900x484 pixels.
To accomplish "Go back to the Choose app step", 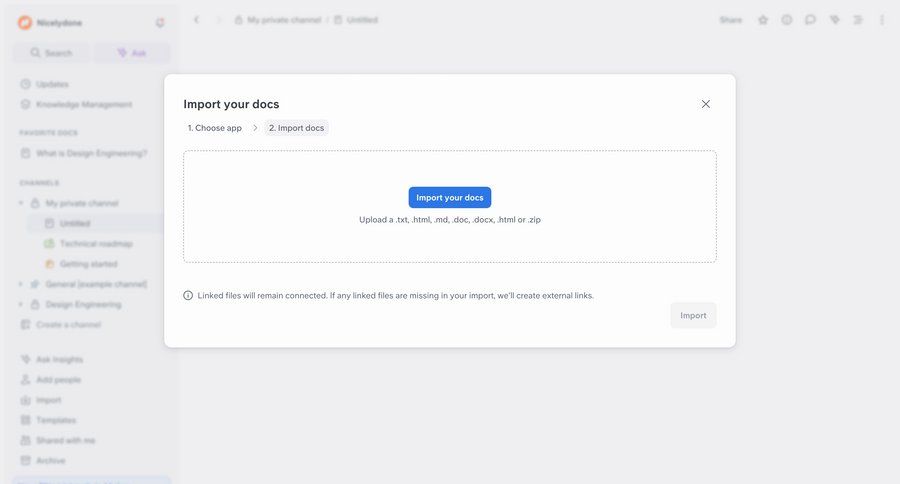I will coord(215,128).
